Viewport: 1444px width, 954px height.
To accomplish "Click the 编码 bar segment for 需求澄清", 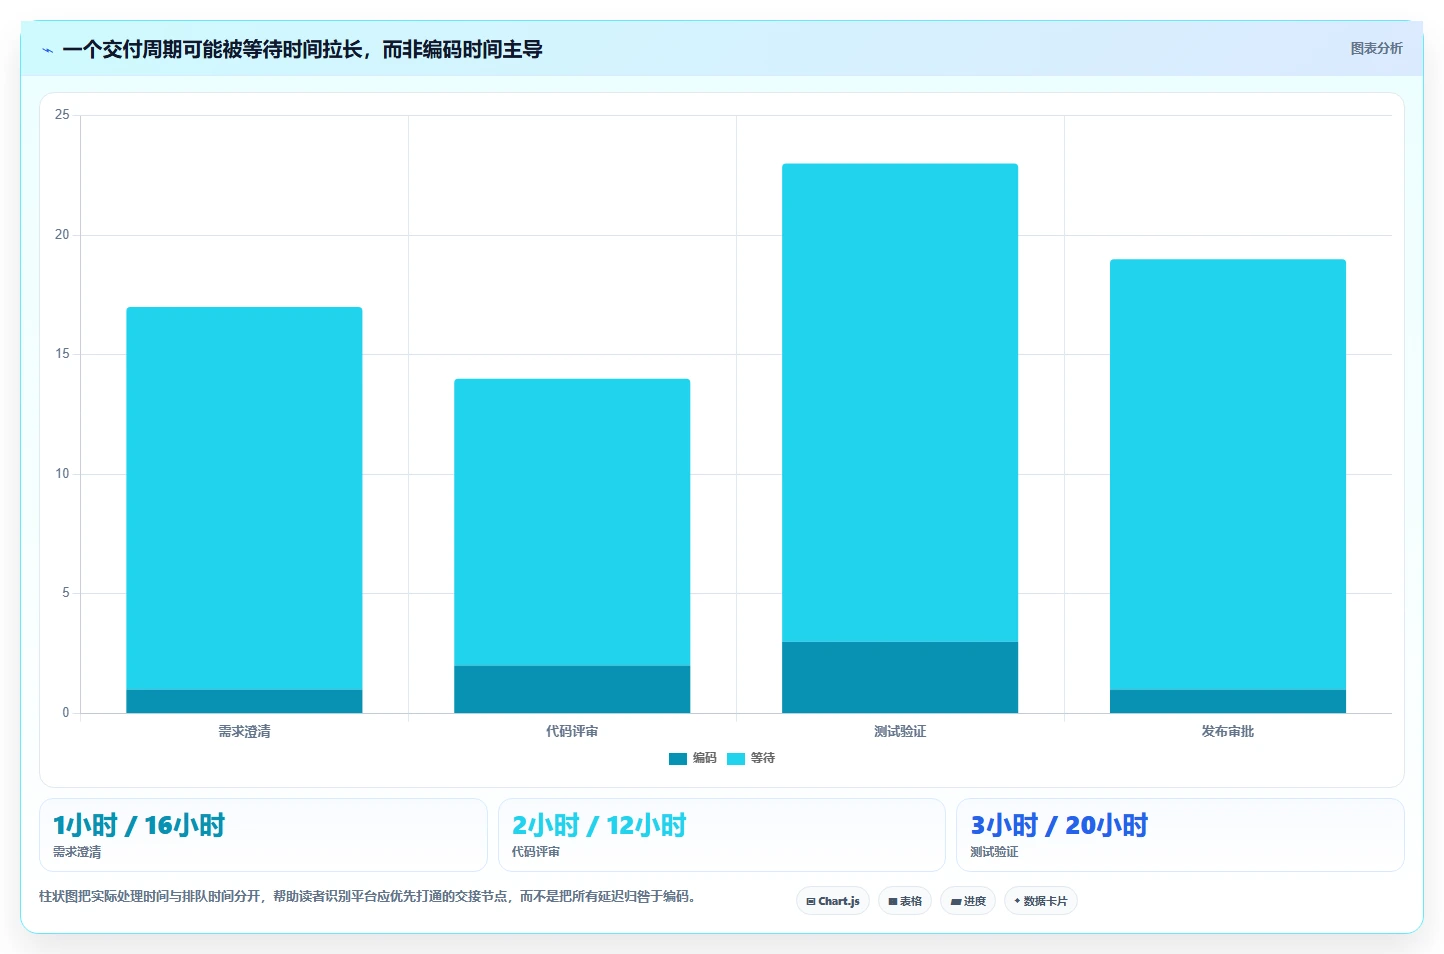I will pyautogui.click(x=244, y=701).
